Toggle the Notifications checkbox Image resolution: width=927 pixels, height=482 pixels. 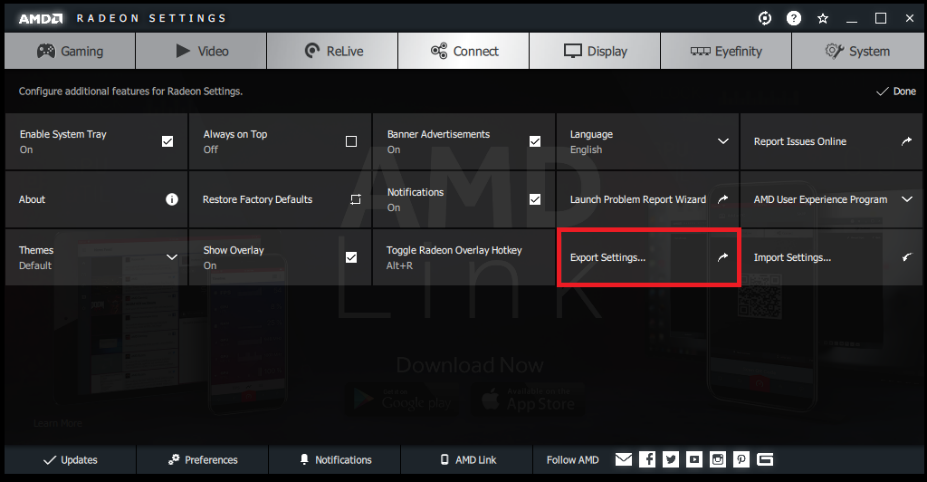(535, 199)
